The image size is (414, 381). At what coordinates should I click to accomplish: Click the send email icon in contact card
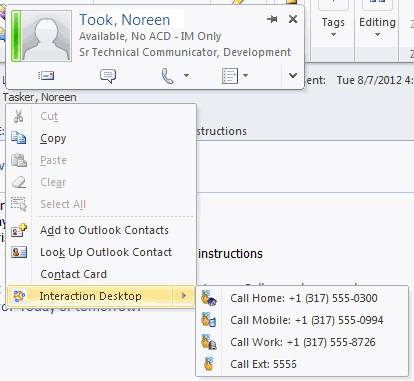pyautogui.click(x=46, y=76)
